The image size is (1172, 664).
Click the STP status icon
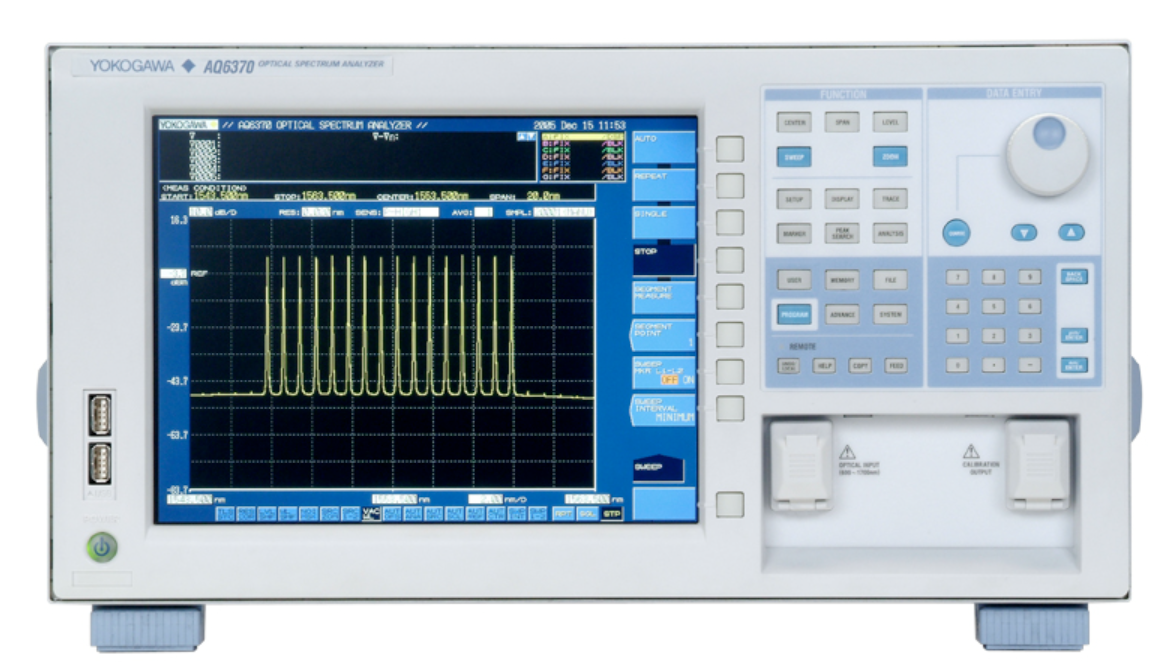(612, 514)
